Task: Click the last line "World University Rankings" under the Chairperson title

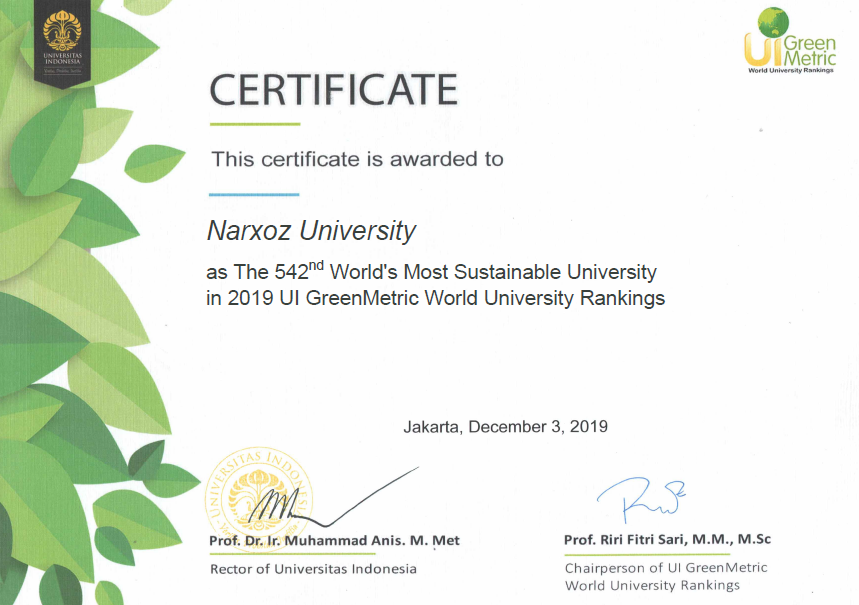Action: pos(652,585)
